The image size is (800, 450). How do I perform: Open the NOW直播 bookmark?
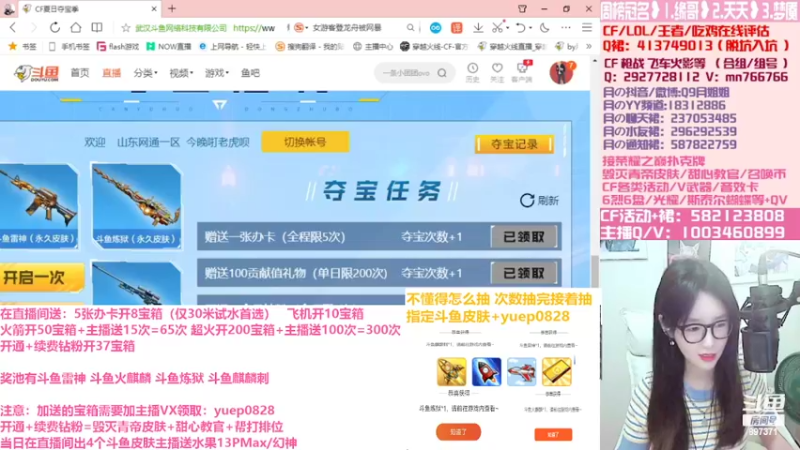click(x=169, y=46)
